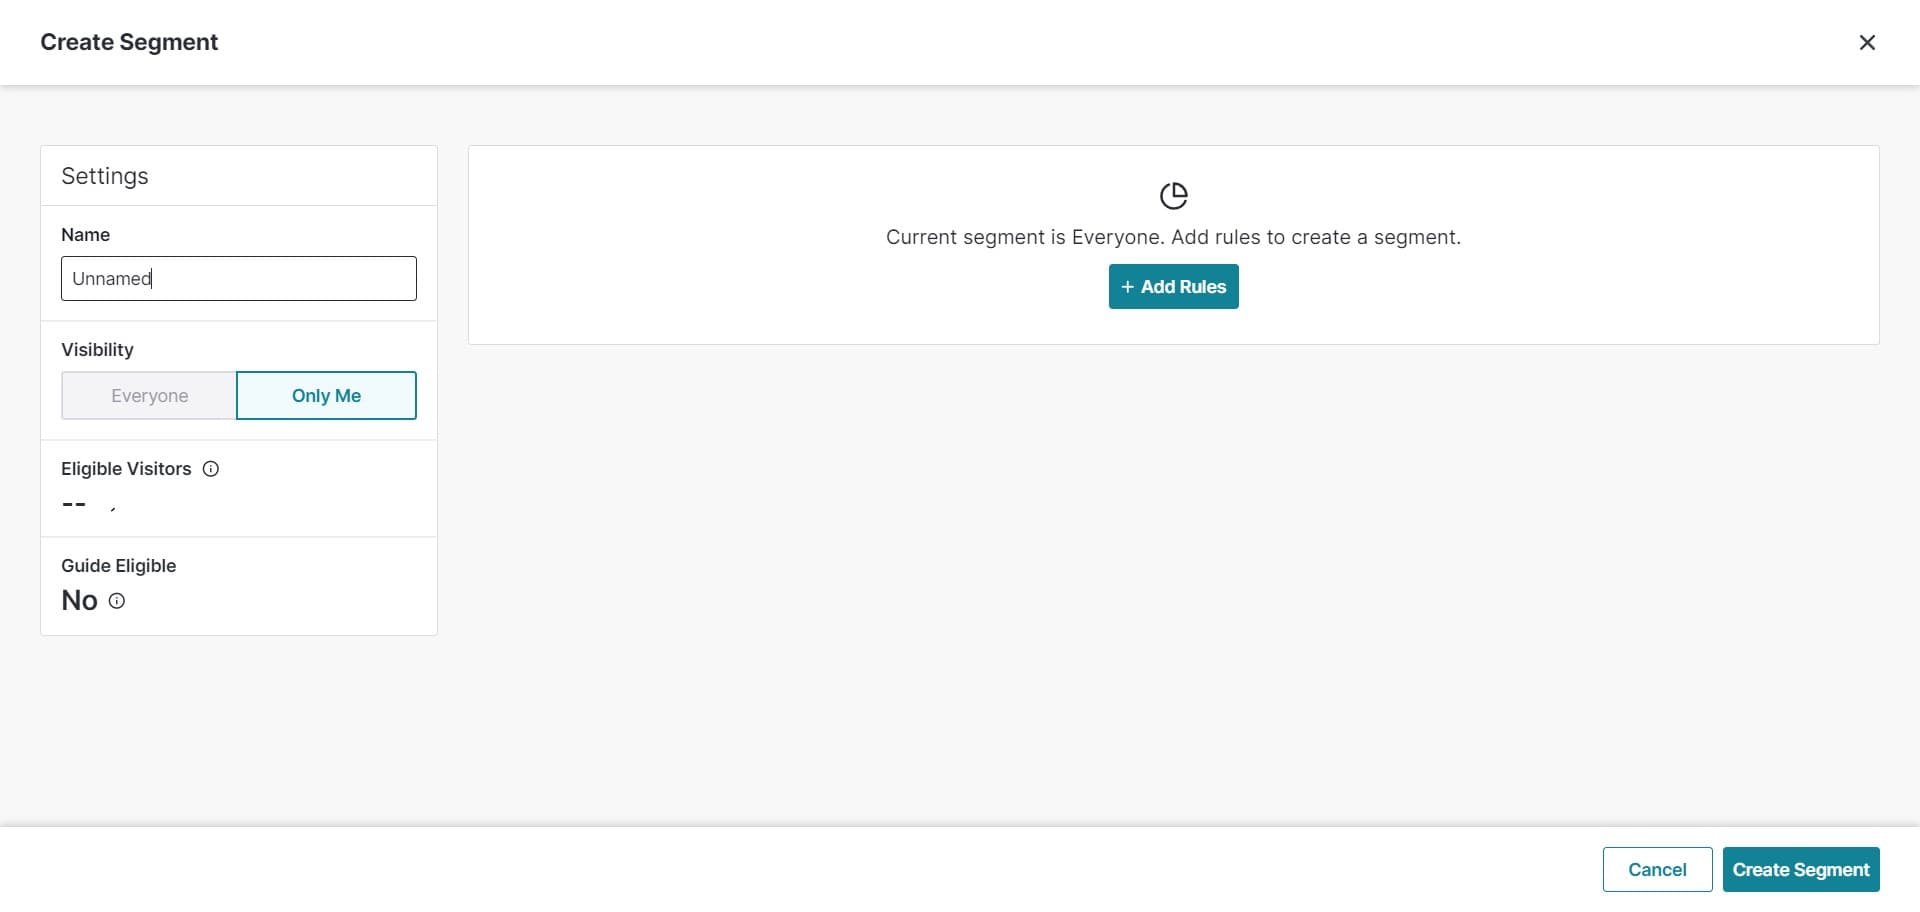Select Only Me visibility
Viewport: 1920px width, 912px height.
point(326,395)
